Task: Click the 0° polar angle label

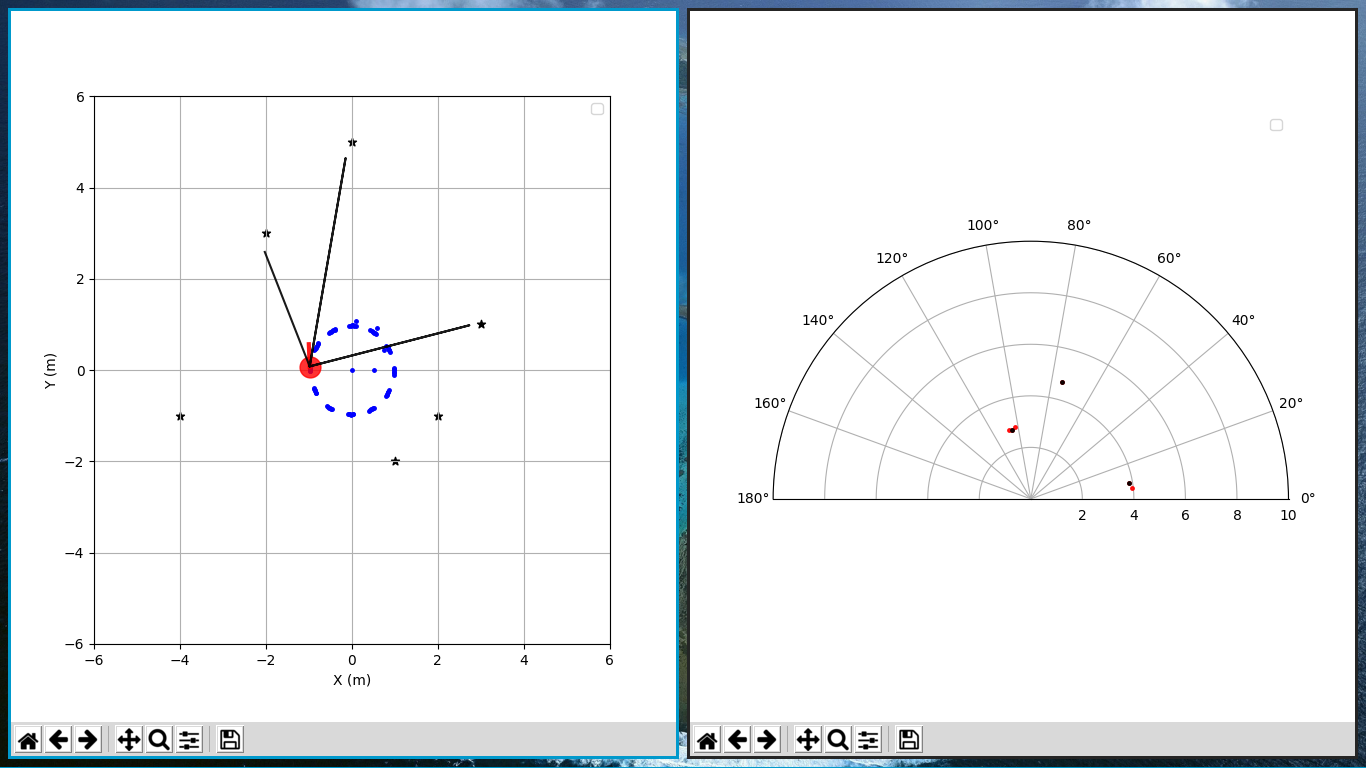Action: [x=1308, y=499]
